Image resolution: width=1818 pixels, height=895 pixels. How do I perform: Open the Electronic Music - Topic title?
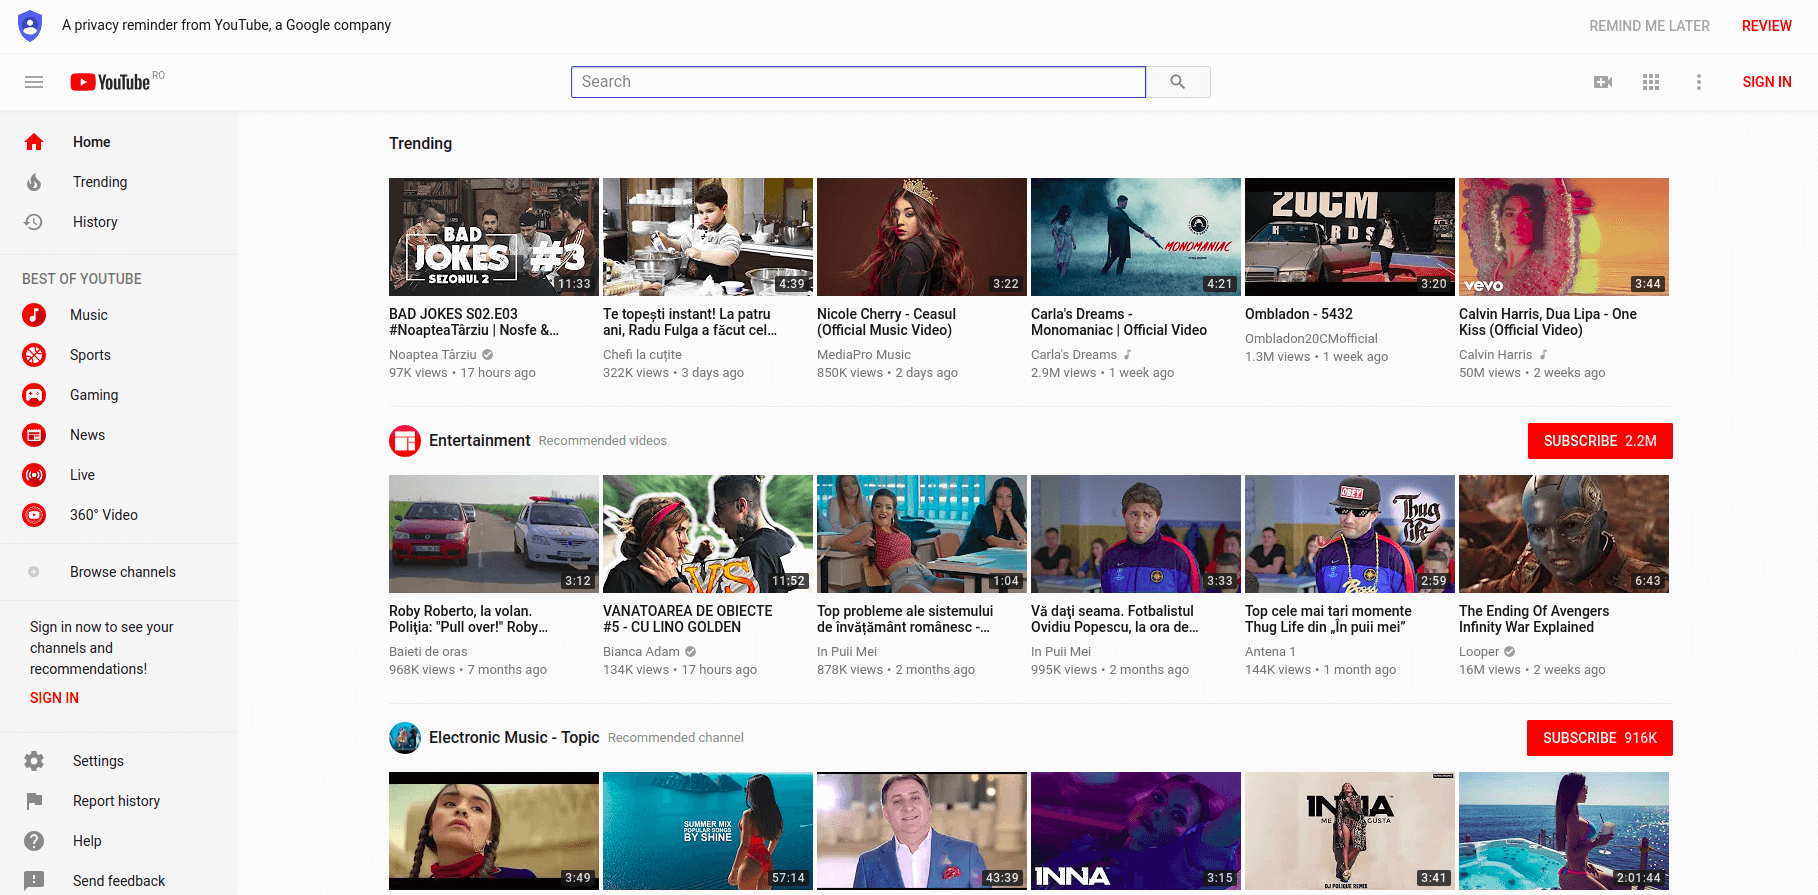(514, 738)
